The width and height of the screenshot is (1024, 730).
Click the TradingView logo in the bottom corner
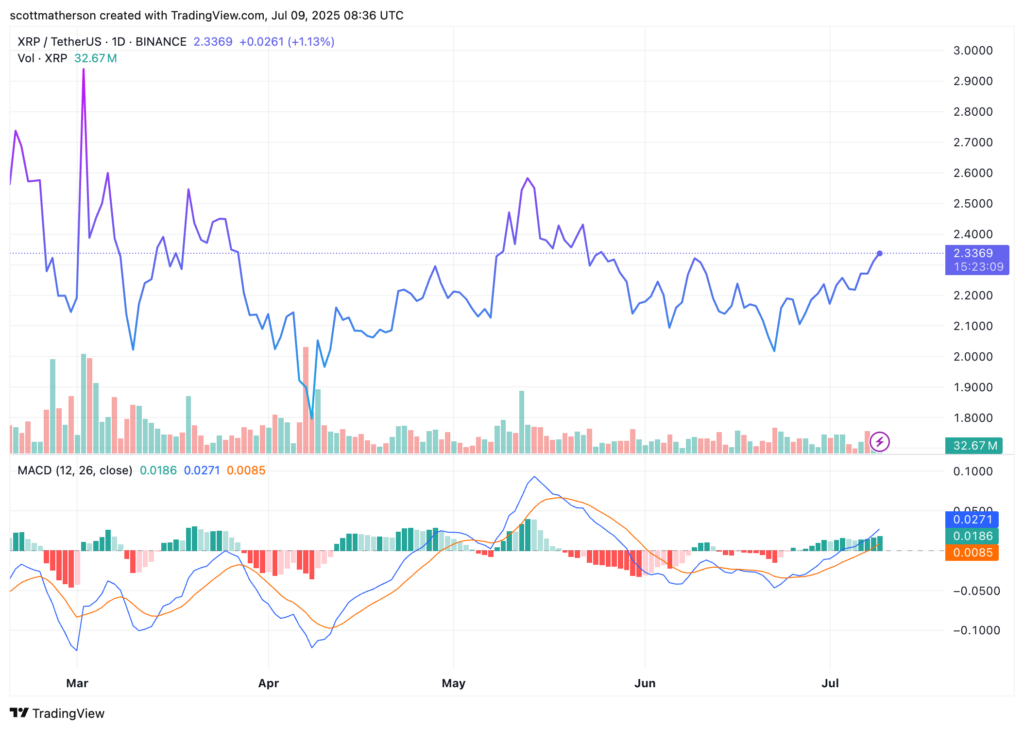pyautogui.click(x=55, y=713)
